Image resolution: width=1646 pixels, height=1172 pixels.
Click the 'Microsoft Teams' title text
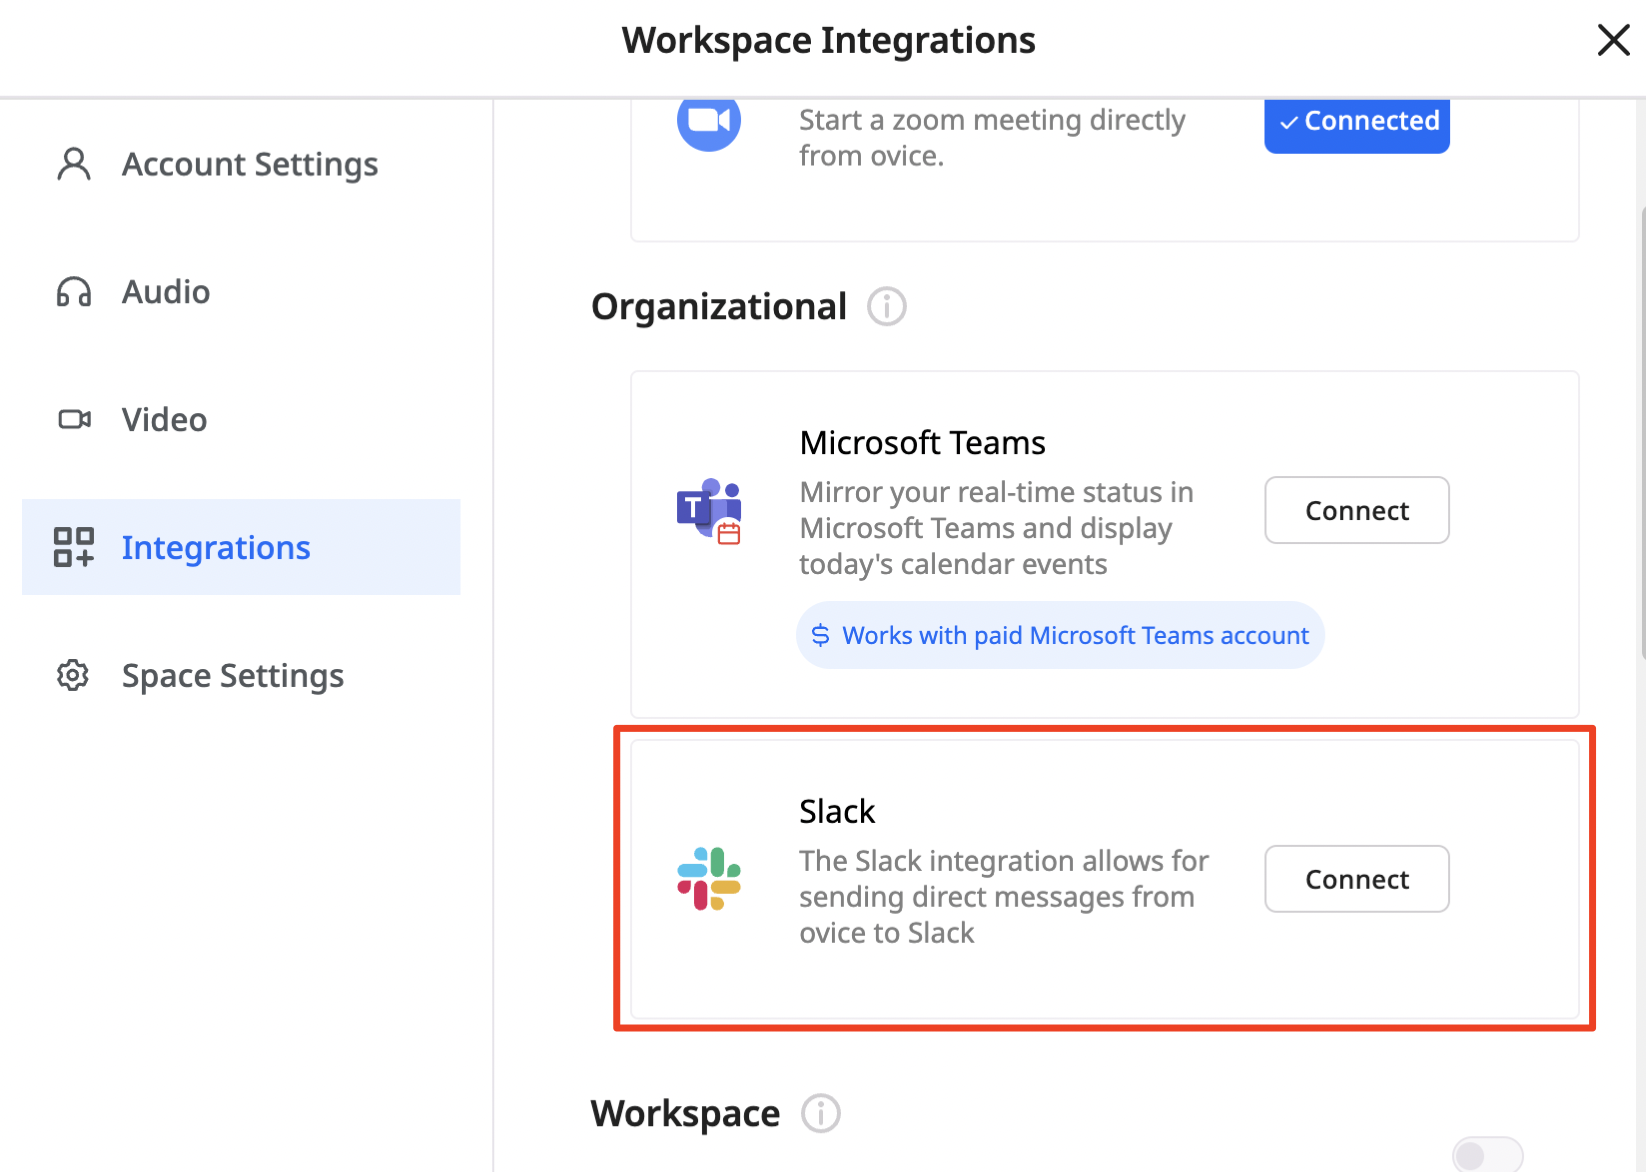pyautogui.click(x=922, y=442)
